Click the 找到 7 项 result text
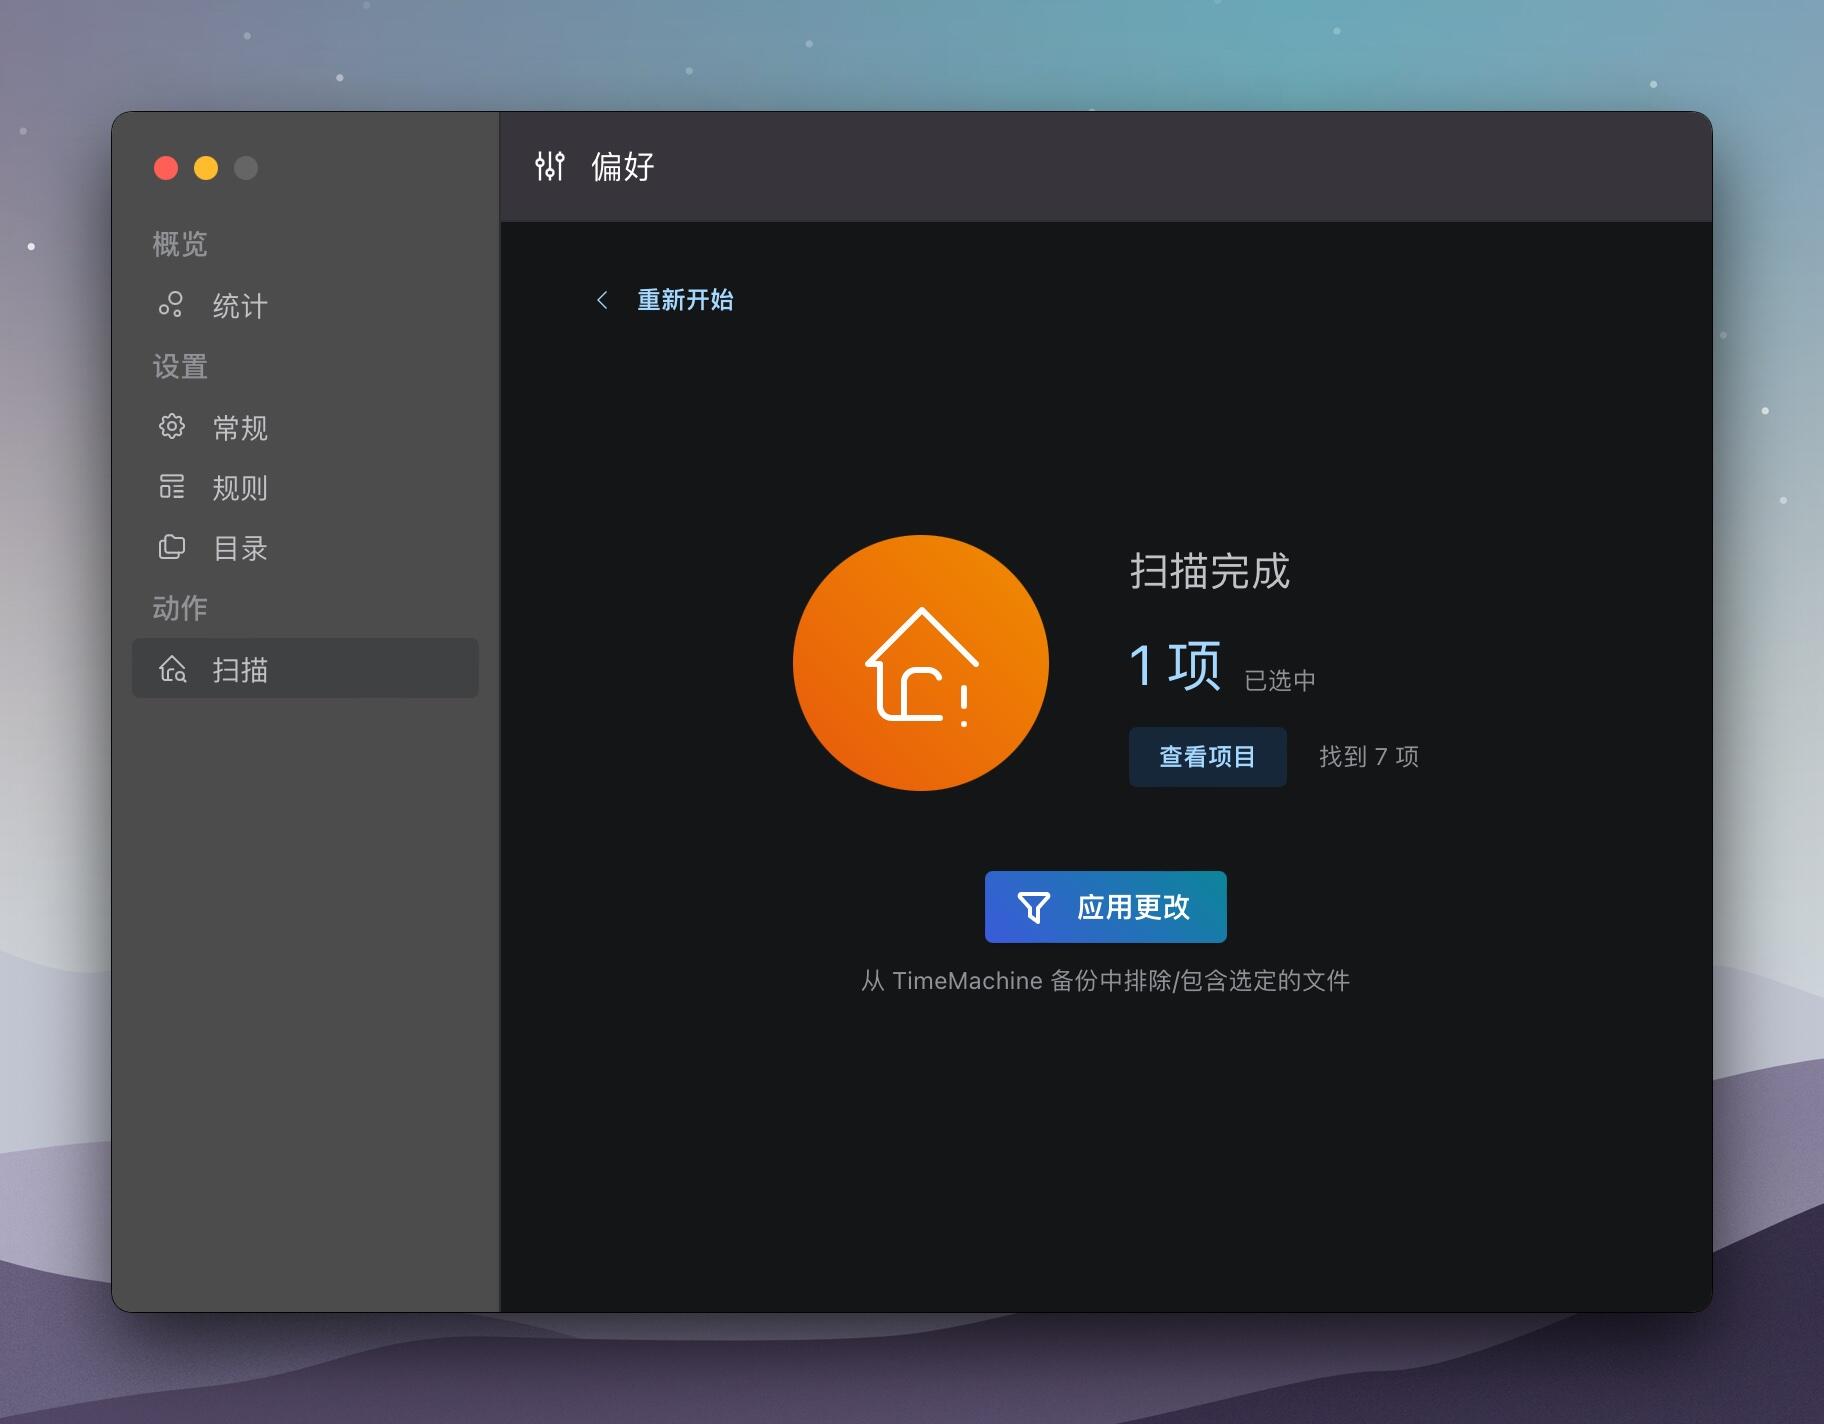Image resolution: width=1824 pixels, height=1424 pixels. pos(1368,757)
